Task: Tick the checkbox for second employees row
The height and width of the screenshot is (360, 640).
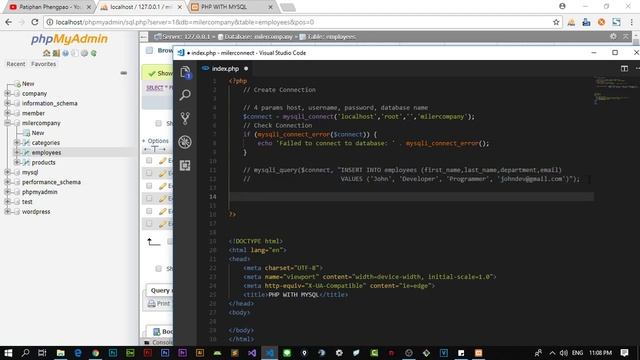Action: [149, 173]
